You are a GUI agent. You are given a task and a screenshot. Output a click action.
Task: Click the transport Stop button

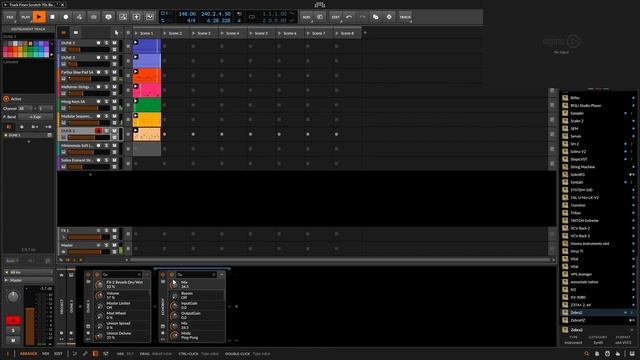pyautogui.click(x=52, y=17)
